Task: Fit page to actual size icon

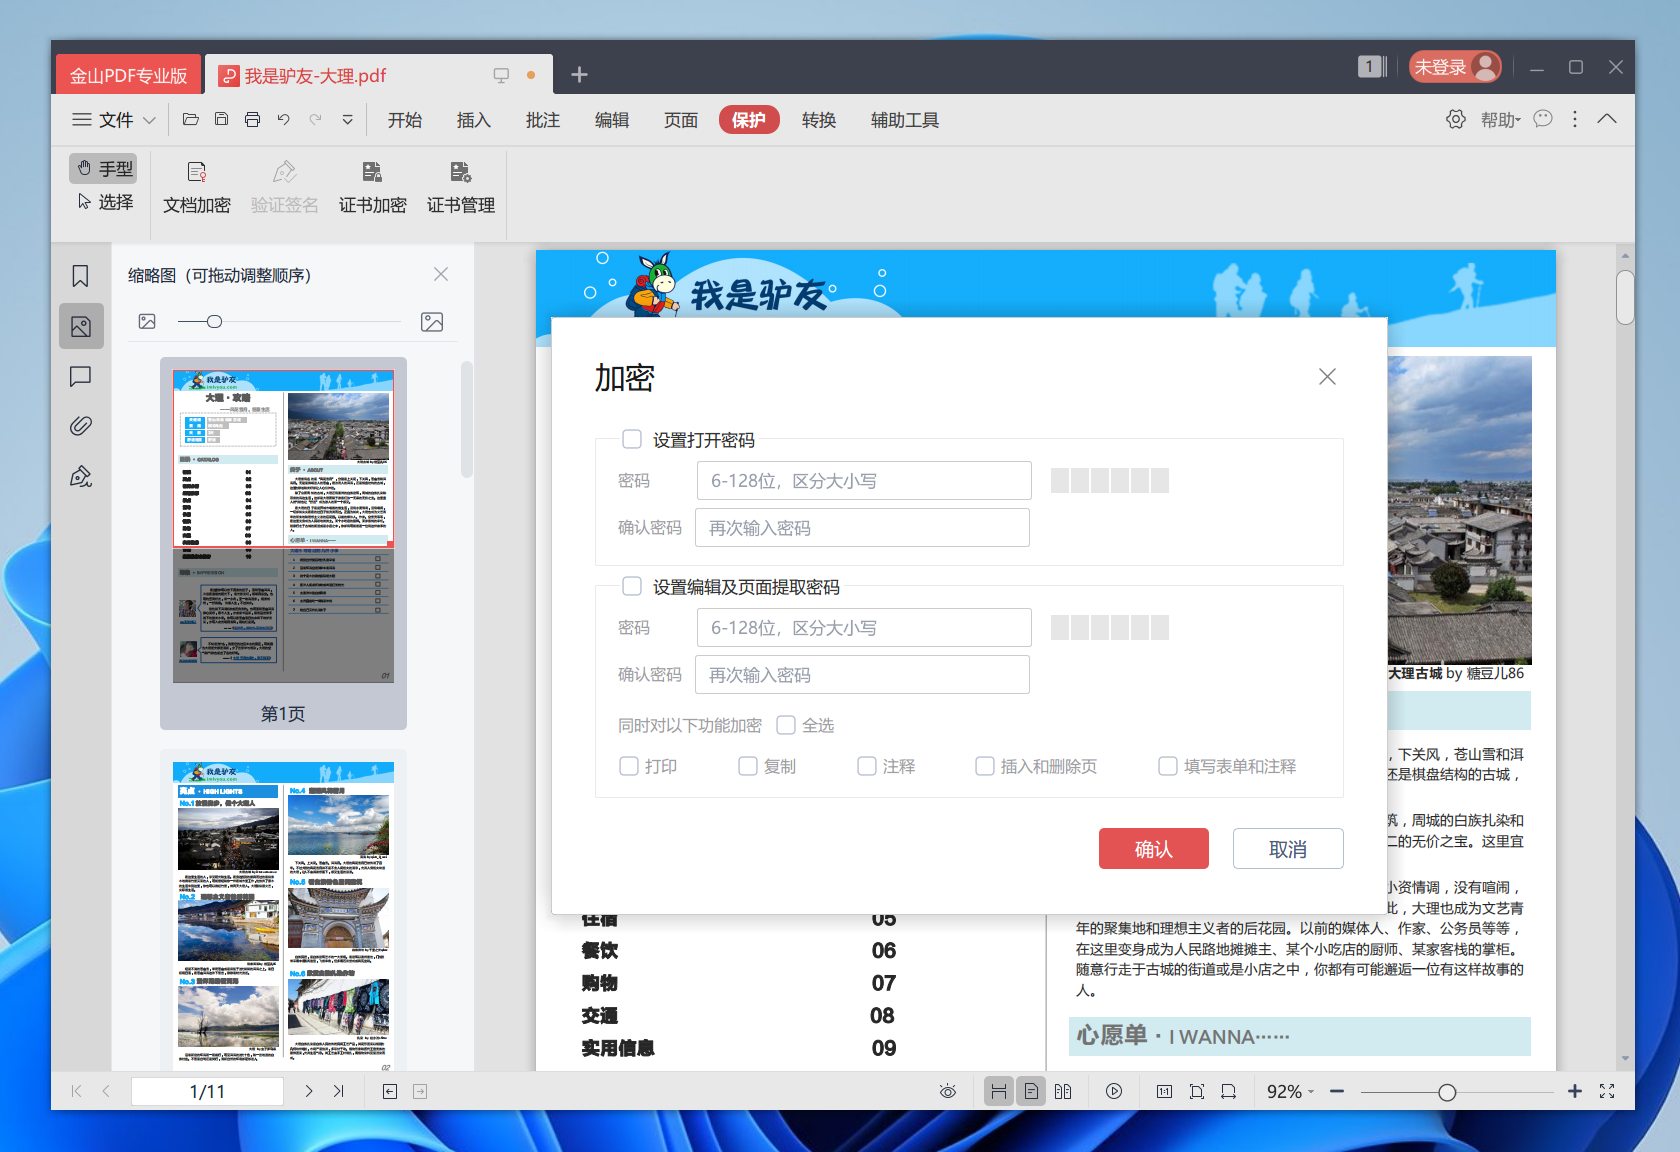Action: [1164, 1091]
